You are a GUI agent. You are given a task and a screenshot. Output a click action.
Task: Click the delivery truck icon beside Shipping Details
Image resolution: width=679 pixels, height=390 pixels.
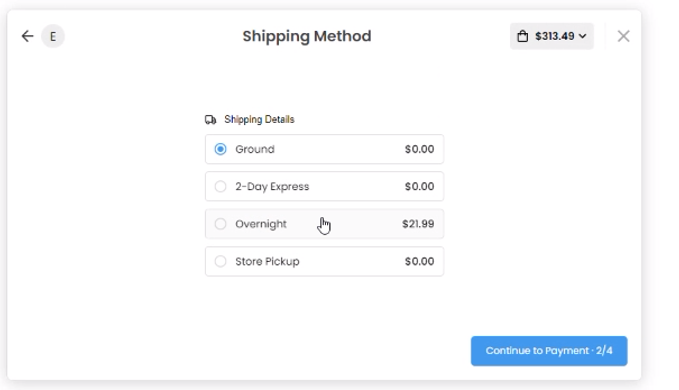click(x=210, y=119)
